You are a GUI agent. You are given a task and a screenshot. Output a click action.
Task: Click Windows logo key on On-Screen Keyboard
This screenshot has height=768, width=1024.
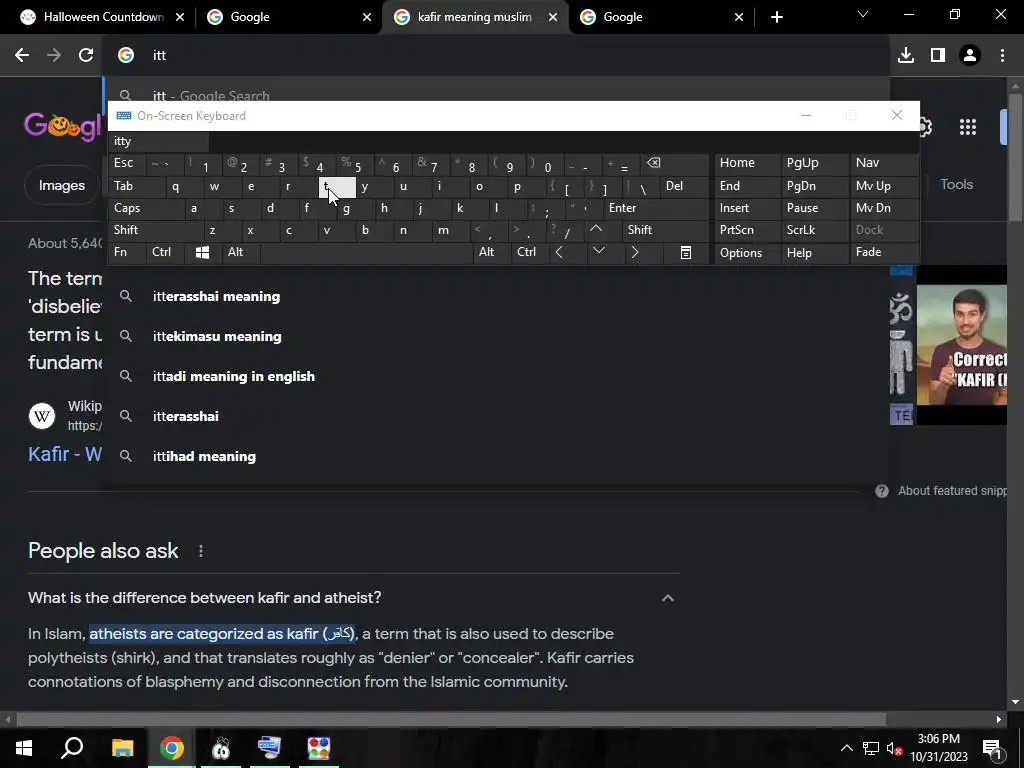tap(202, 252)
